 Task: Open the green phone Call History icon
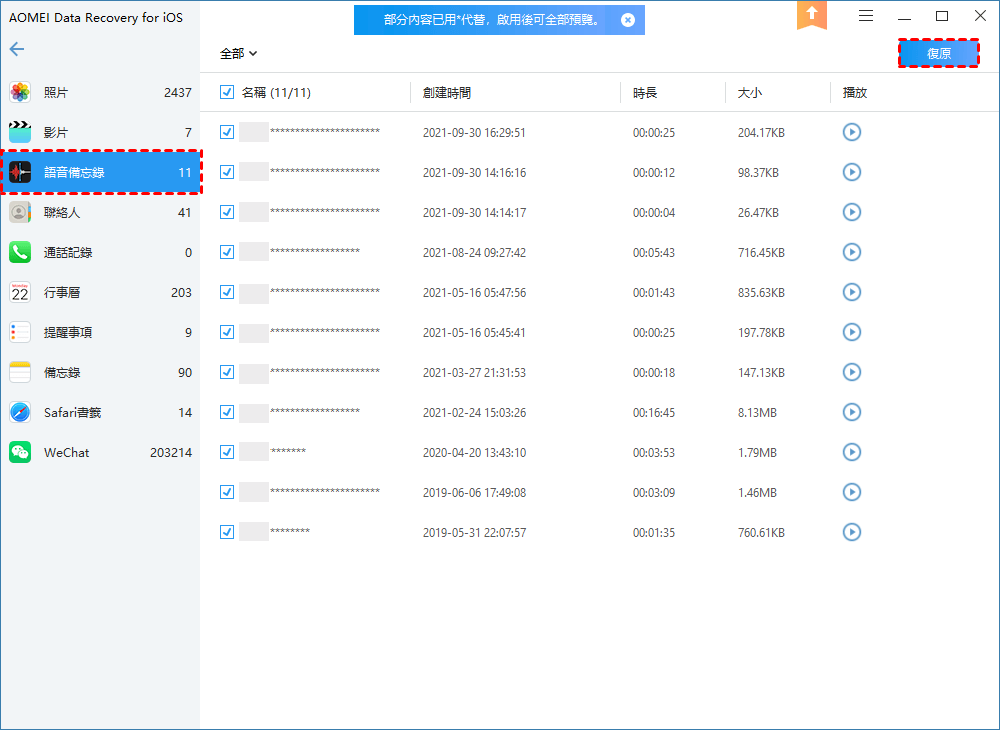(x=20, y=252)
